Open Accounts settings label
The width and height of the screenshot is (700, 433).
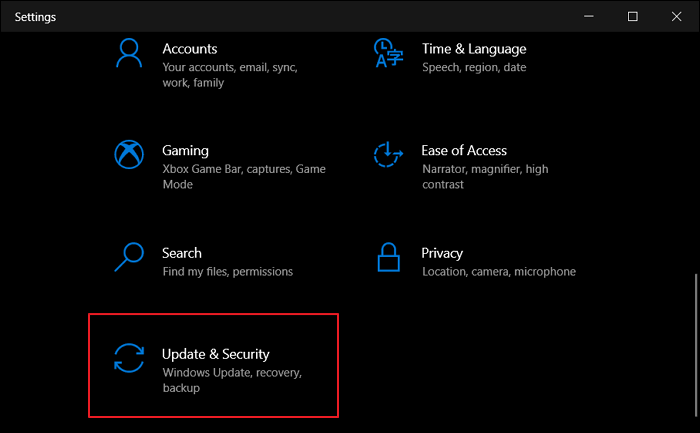189,49
